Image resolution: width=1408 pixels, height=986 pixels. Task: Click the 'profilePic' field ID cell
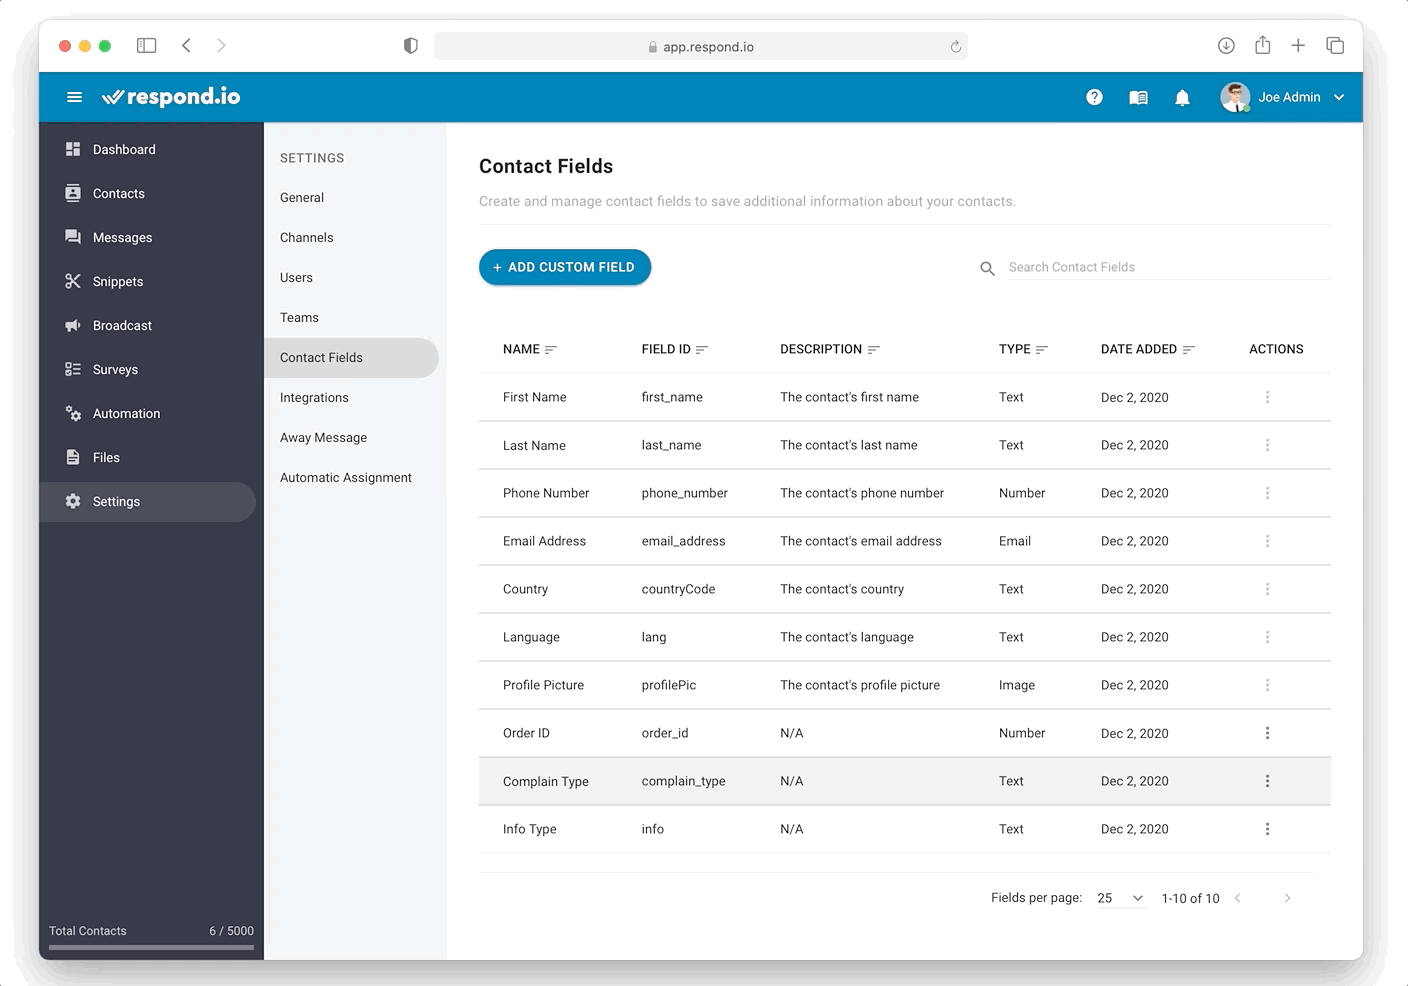[x=669, y=685]
